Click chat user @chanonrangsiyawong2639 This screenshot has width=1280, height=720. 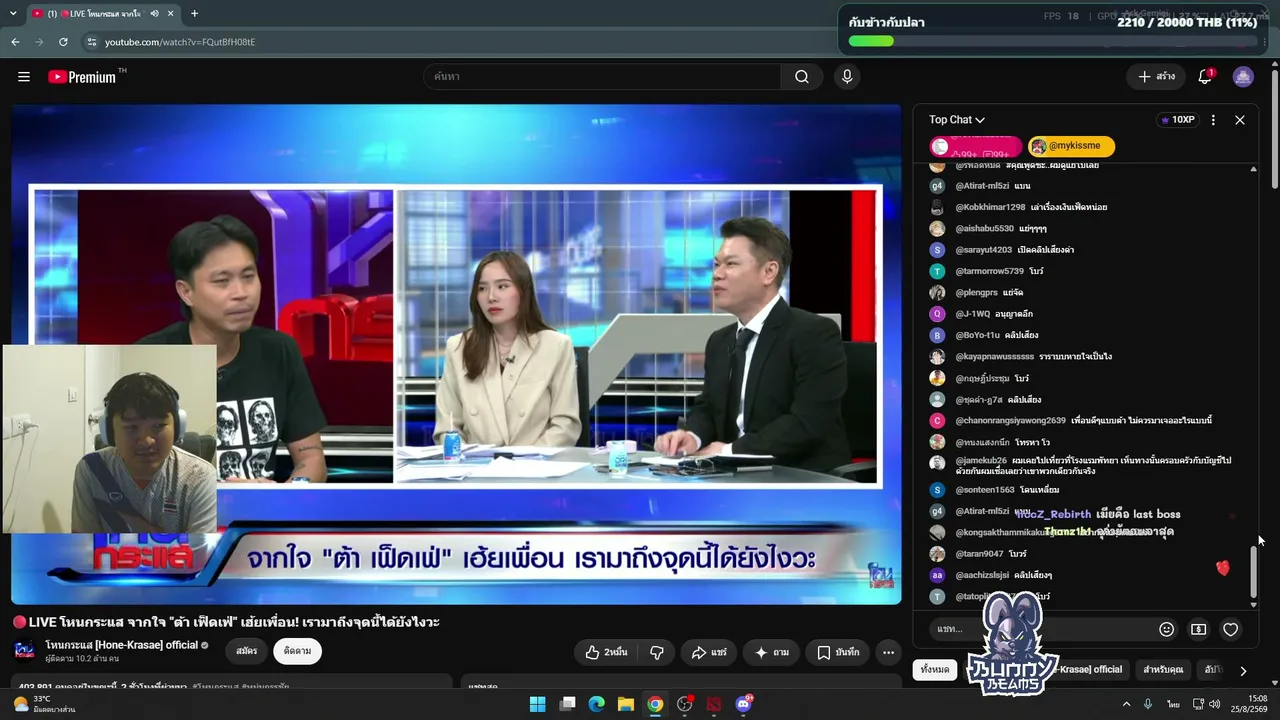(x=1011, y=421)
